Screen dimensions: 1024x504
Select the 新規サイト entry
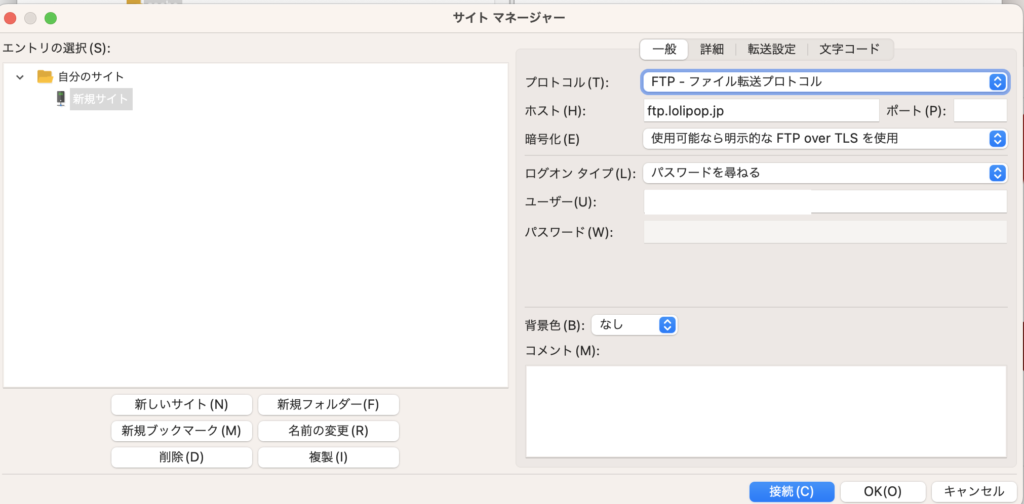[x=100, y=99]
